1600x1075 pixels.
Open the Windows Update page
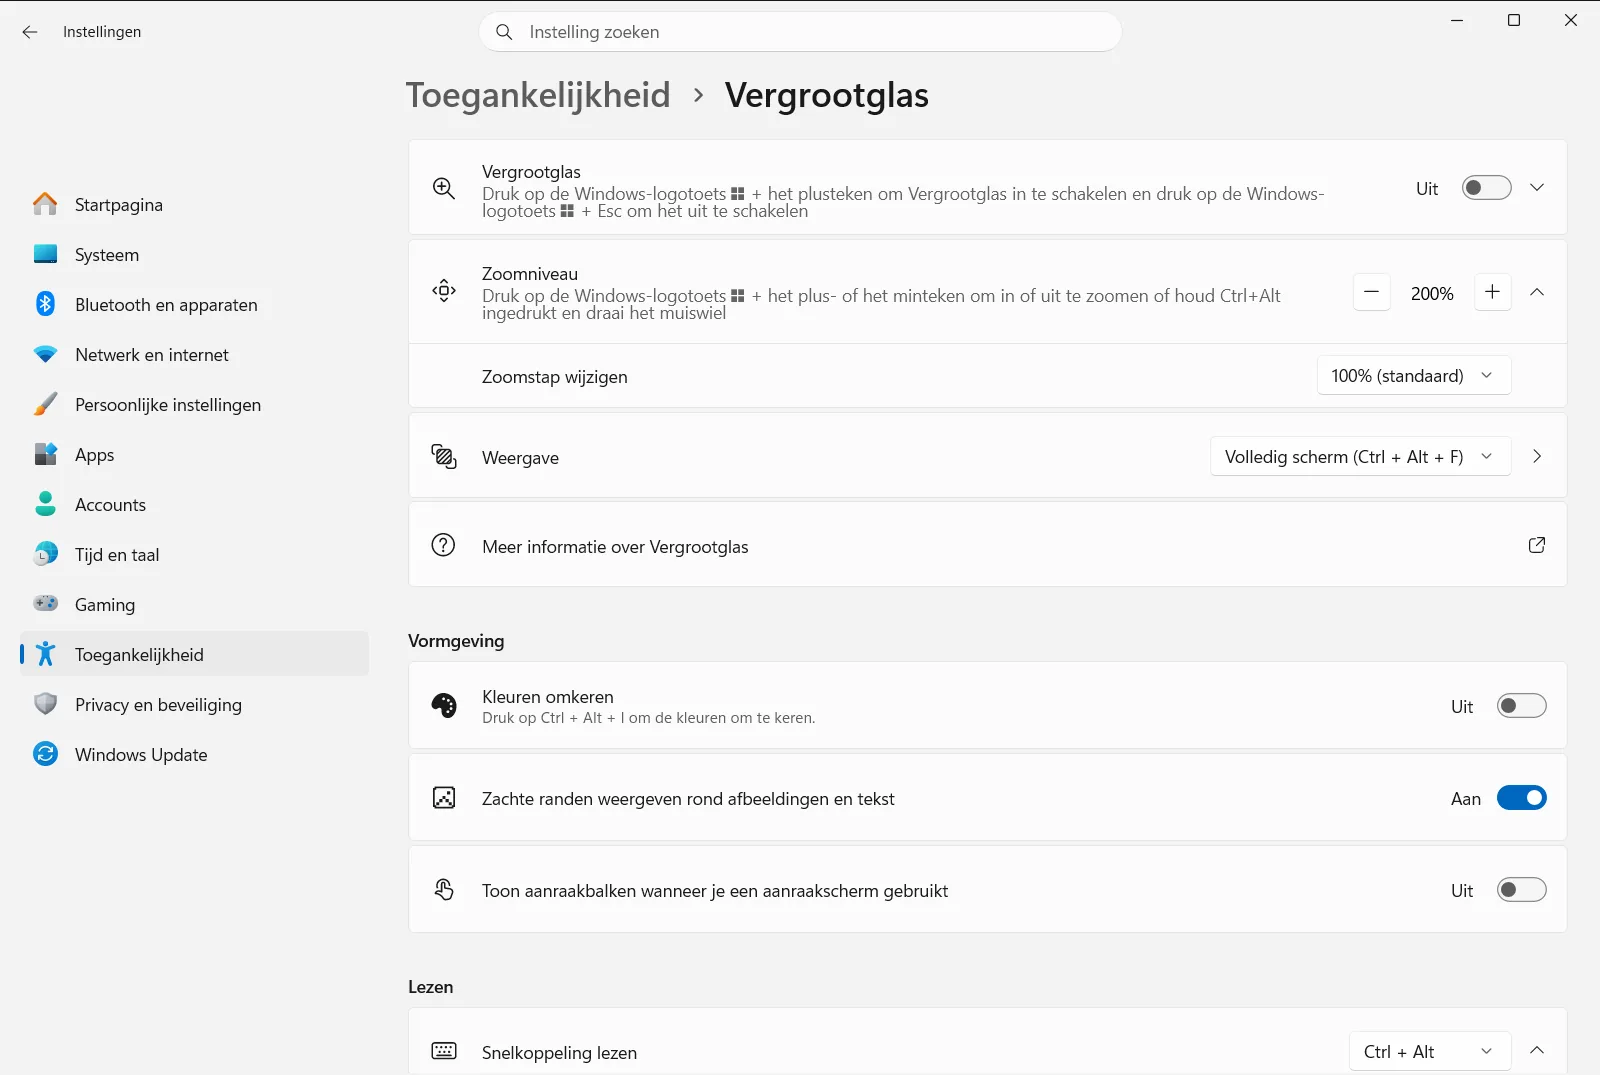[194, 754]
